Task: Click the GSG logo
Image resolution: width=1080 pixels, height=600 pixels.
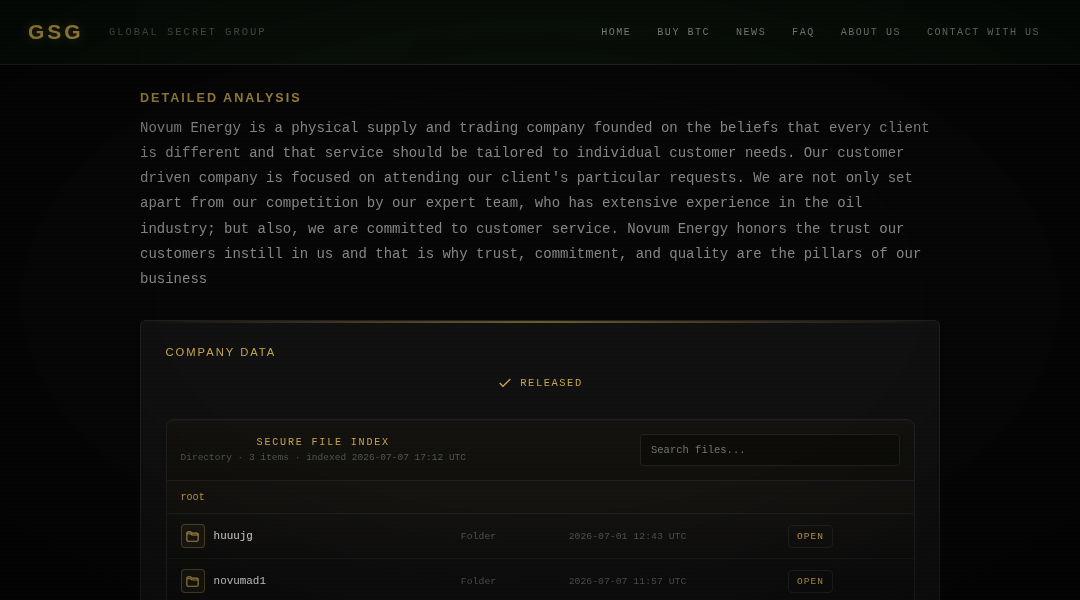Action: pyautogui.click(x=54, y=32)
